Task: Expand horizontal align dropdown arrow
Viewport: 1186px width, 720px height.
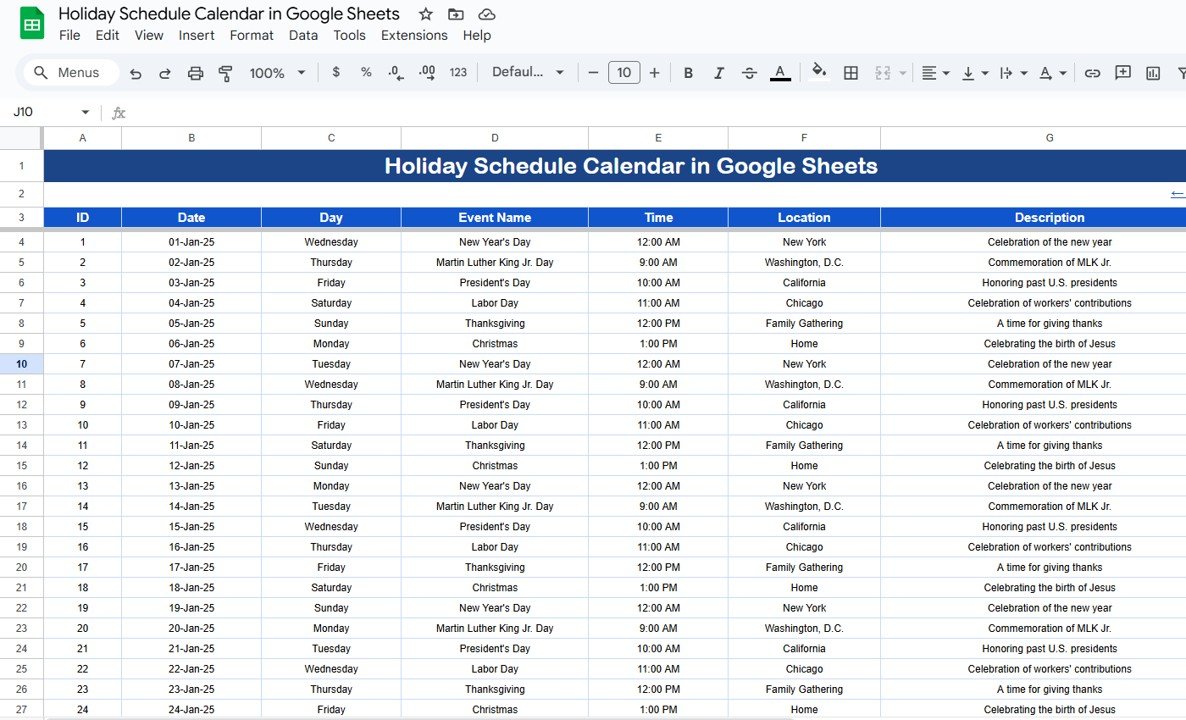Action: 945,73
